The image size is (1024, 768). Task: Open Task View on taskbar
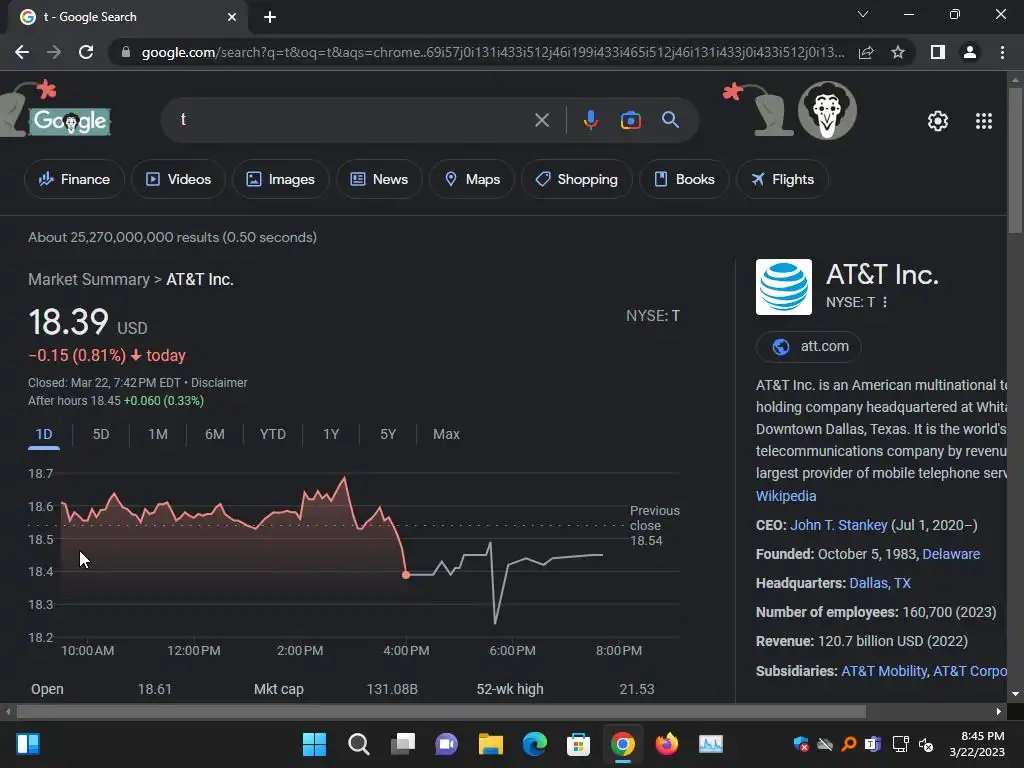[402, 744]
